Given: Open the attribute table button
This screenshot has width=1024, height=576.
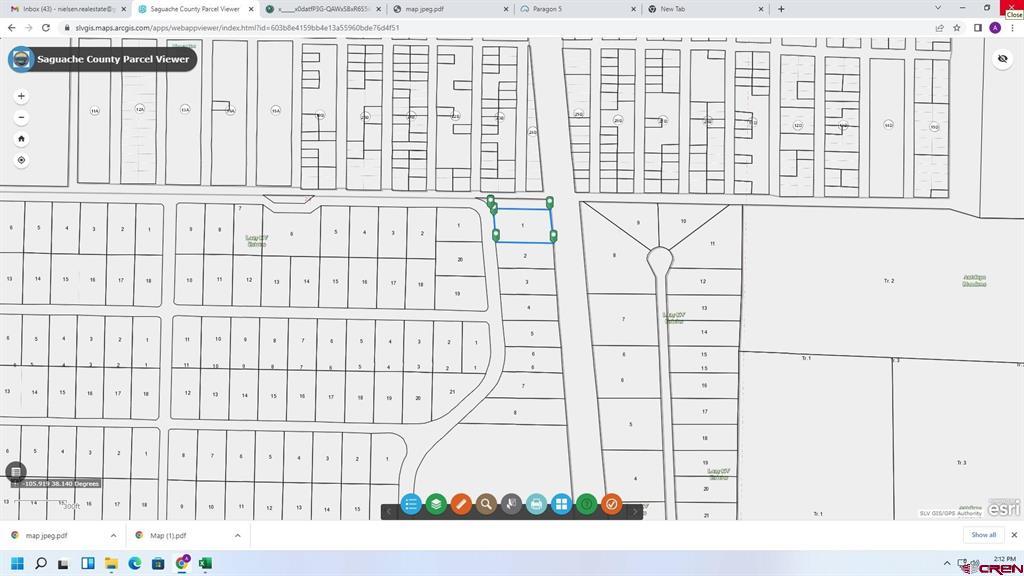Looking at the screenshot, I should (15, 472).
